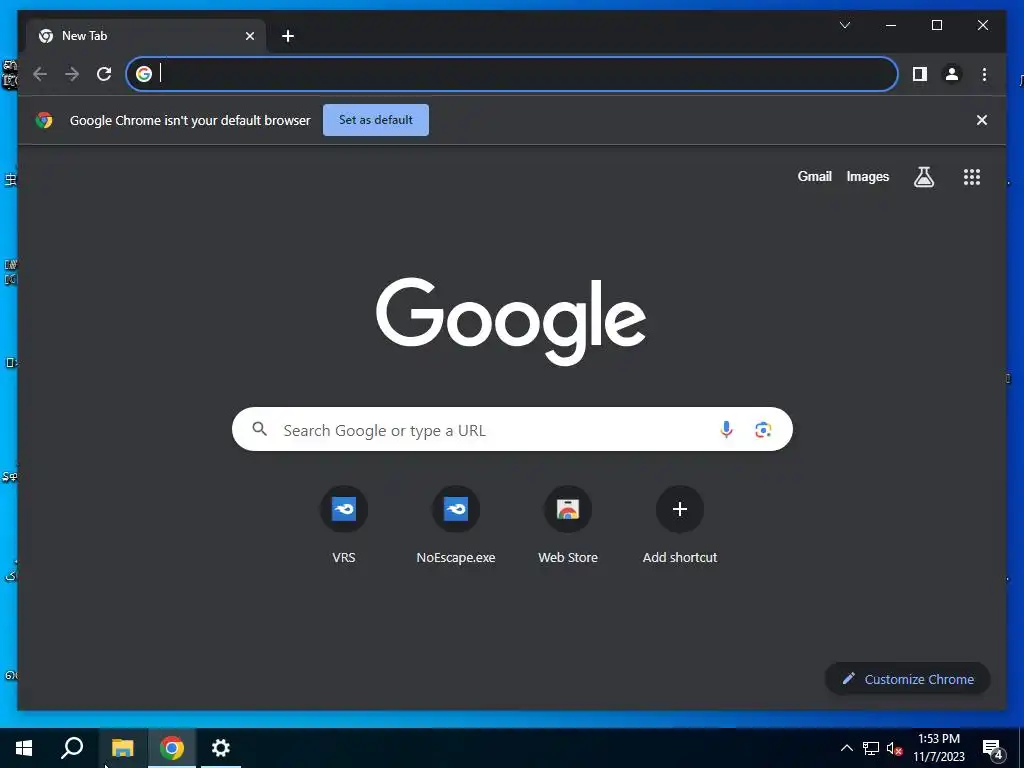The width and height of the screenshot is (1024, 768).
Task: Open Settings from the taskbar
Action: pyautogui.click(x=221, y=748)
